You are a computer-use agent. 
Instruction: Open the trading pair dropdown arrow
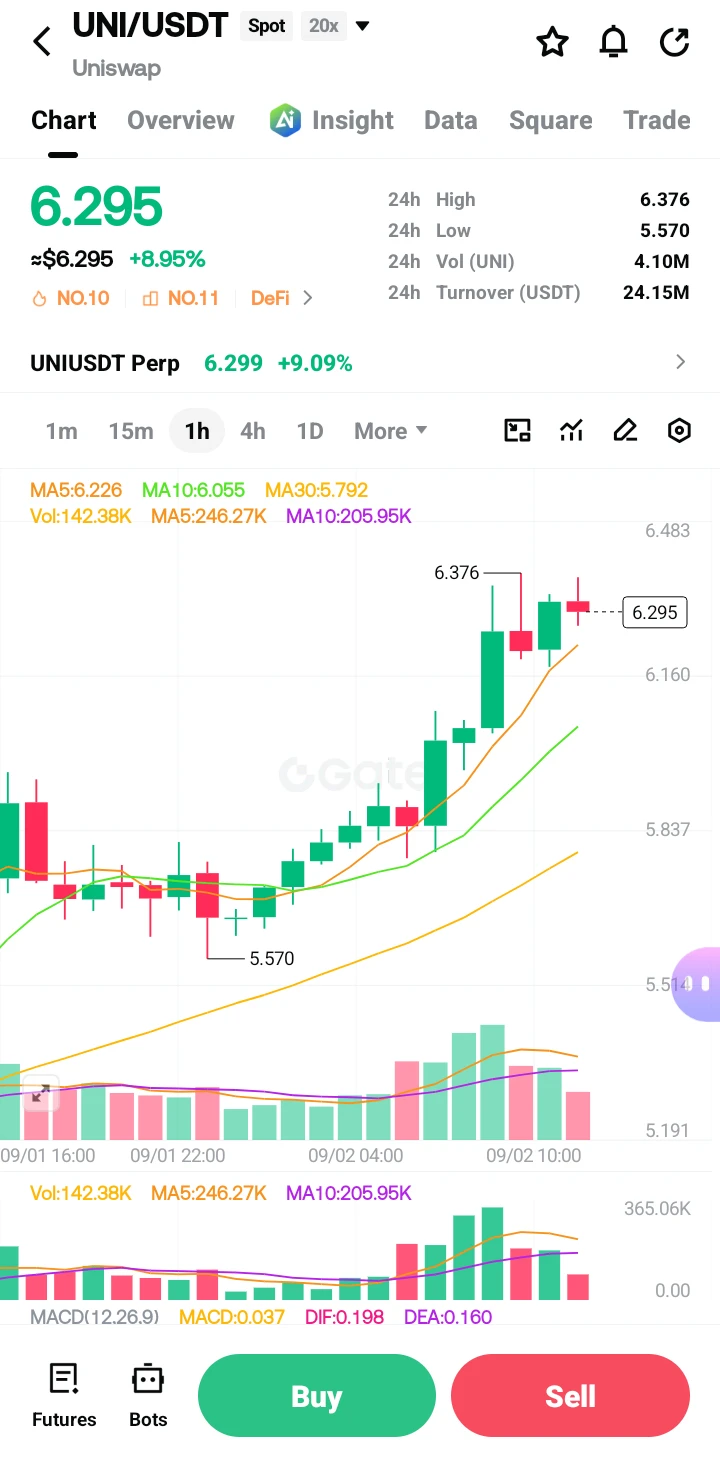(x=363, y=26)
